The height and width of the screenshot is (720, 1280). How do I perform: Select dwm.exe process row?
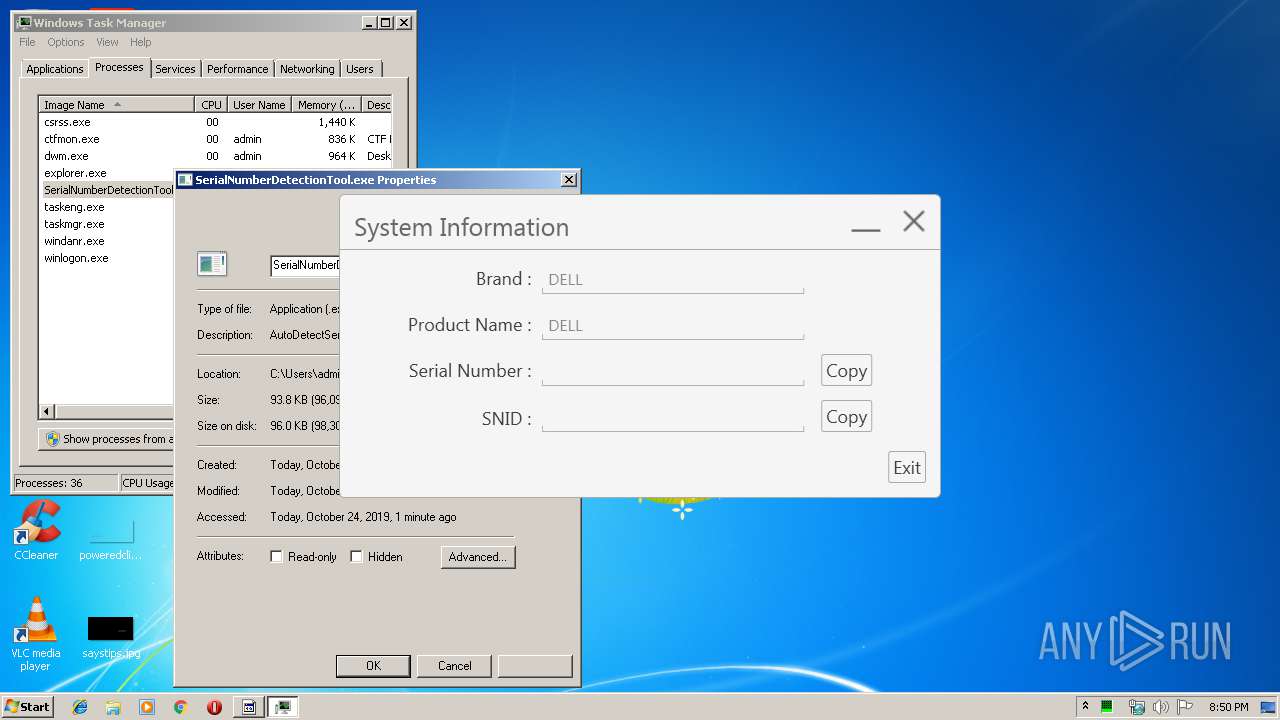215,156
